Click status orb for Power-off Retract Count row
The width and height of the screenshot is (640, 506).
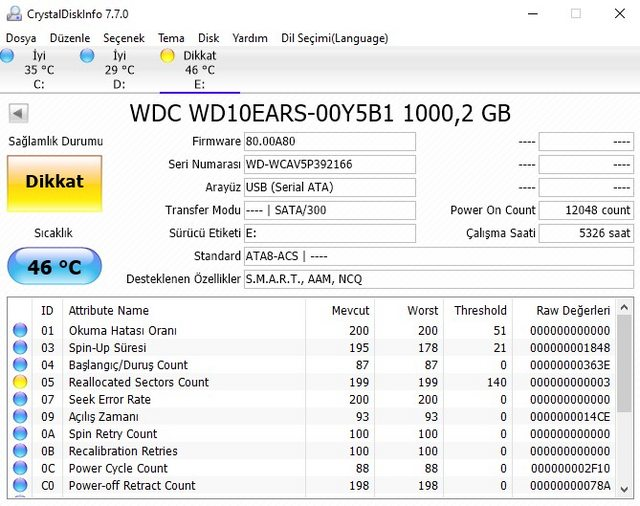[x=20, y=485]
